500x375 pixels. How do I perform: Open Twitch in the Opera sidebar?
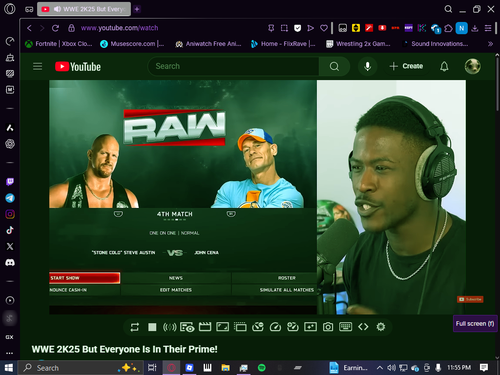[x=10, y=182]
